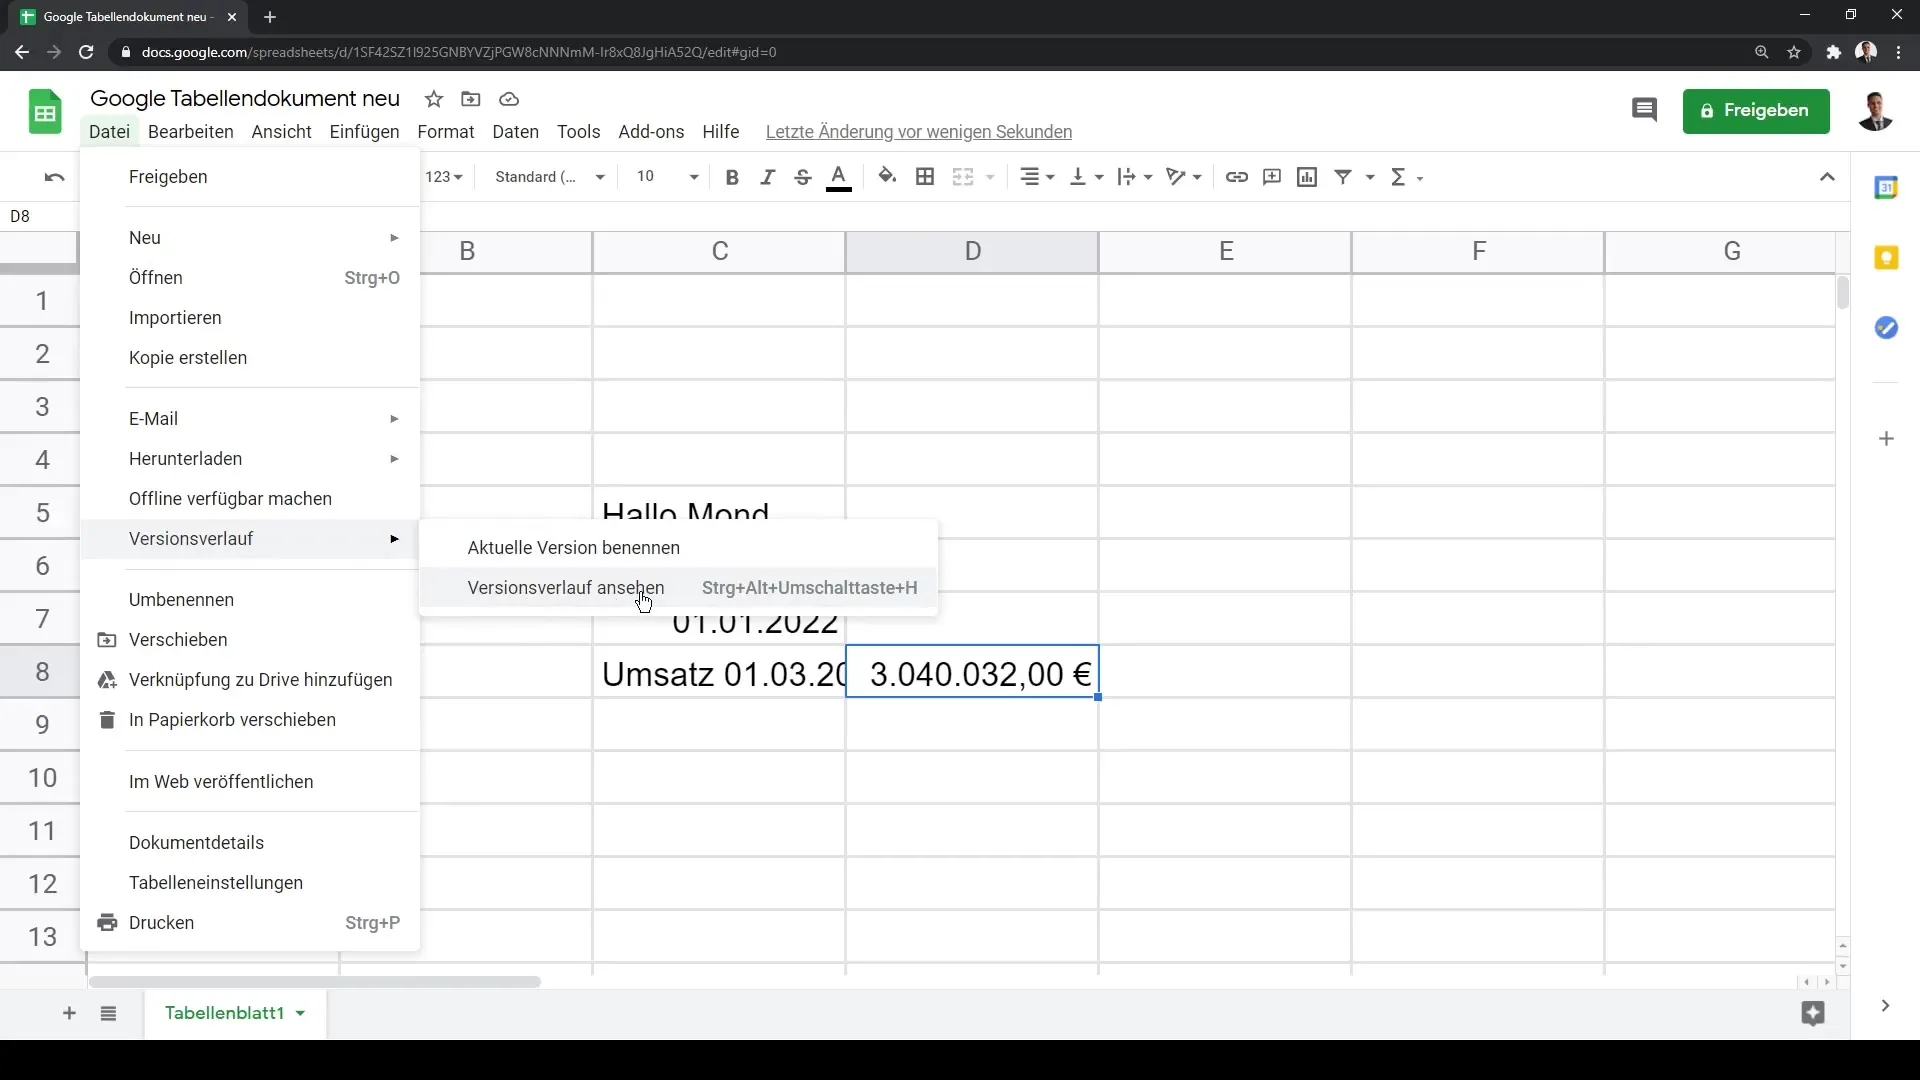
Task: Click the undo arrow in the toolbar
Action: tap(54, 177)
